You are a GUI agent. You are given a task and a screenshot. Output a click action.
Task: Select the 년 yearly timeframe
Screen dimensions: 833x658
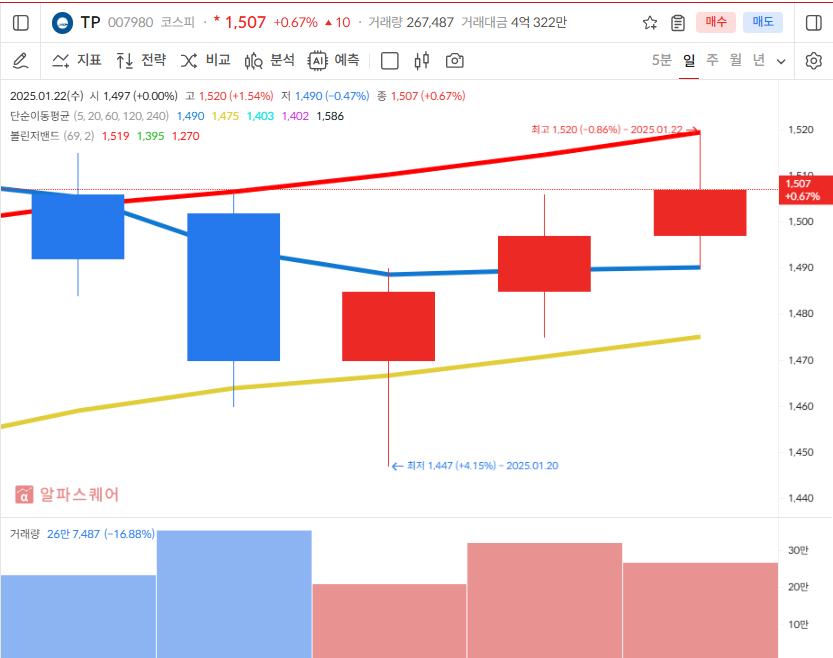click(x=759, y=61)
